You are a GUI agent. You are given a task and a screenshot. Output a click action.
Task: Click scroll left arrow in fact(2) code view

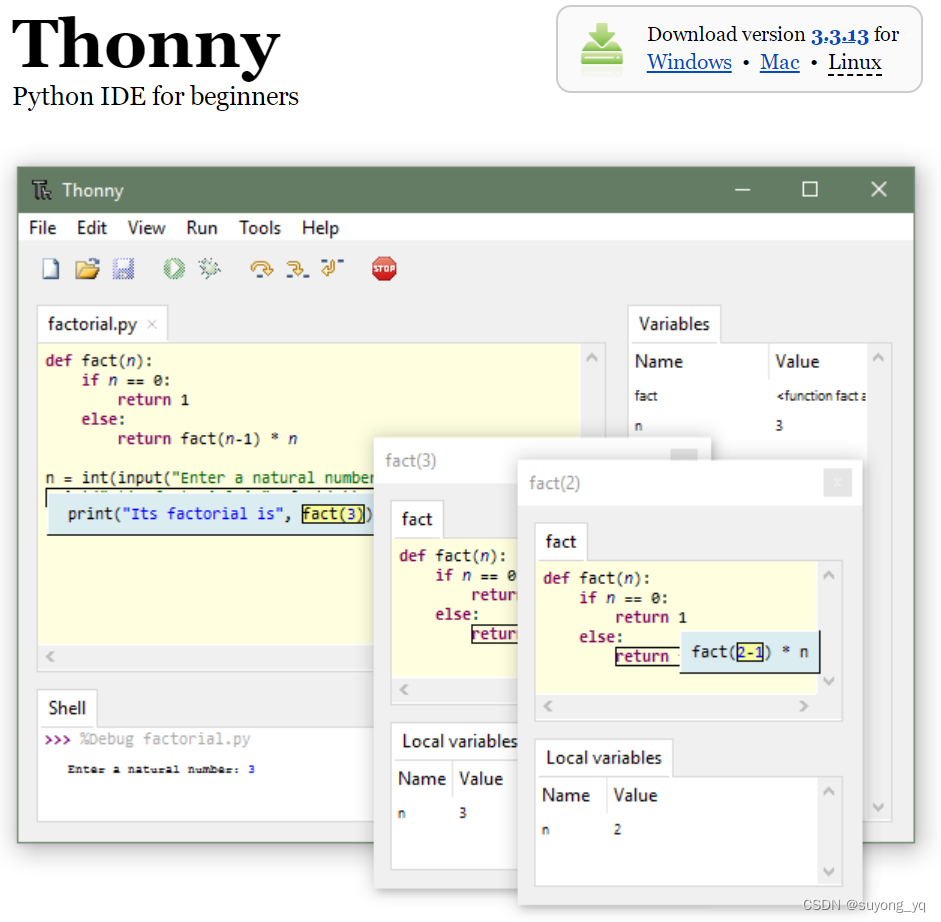pos(548,706)
